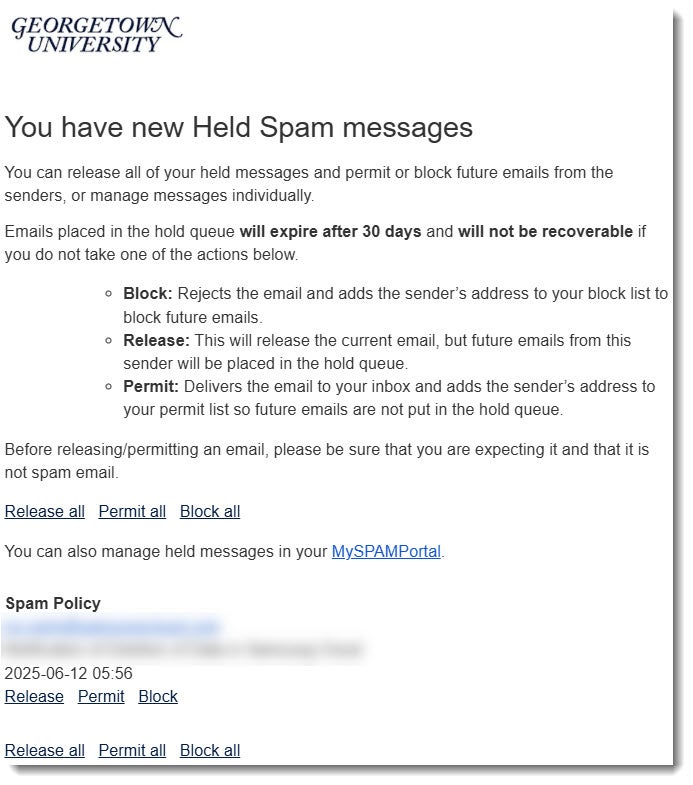Click the Georgetown University logo

pos(96,34)
